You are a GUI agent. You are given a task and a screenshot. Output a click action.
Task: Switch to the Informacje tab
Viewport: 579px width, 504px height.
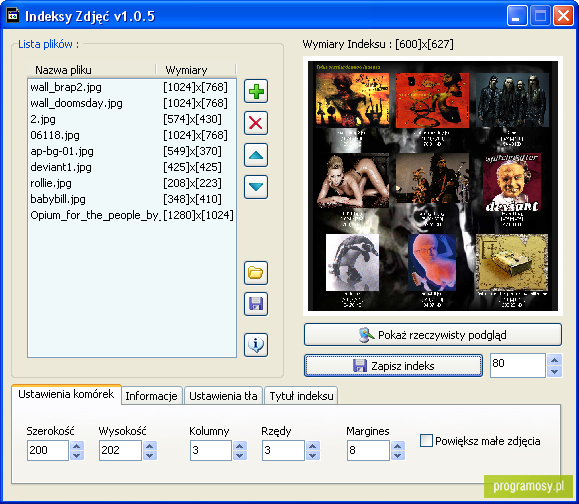click(x=151, y=396)
